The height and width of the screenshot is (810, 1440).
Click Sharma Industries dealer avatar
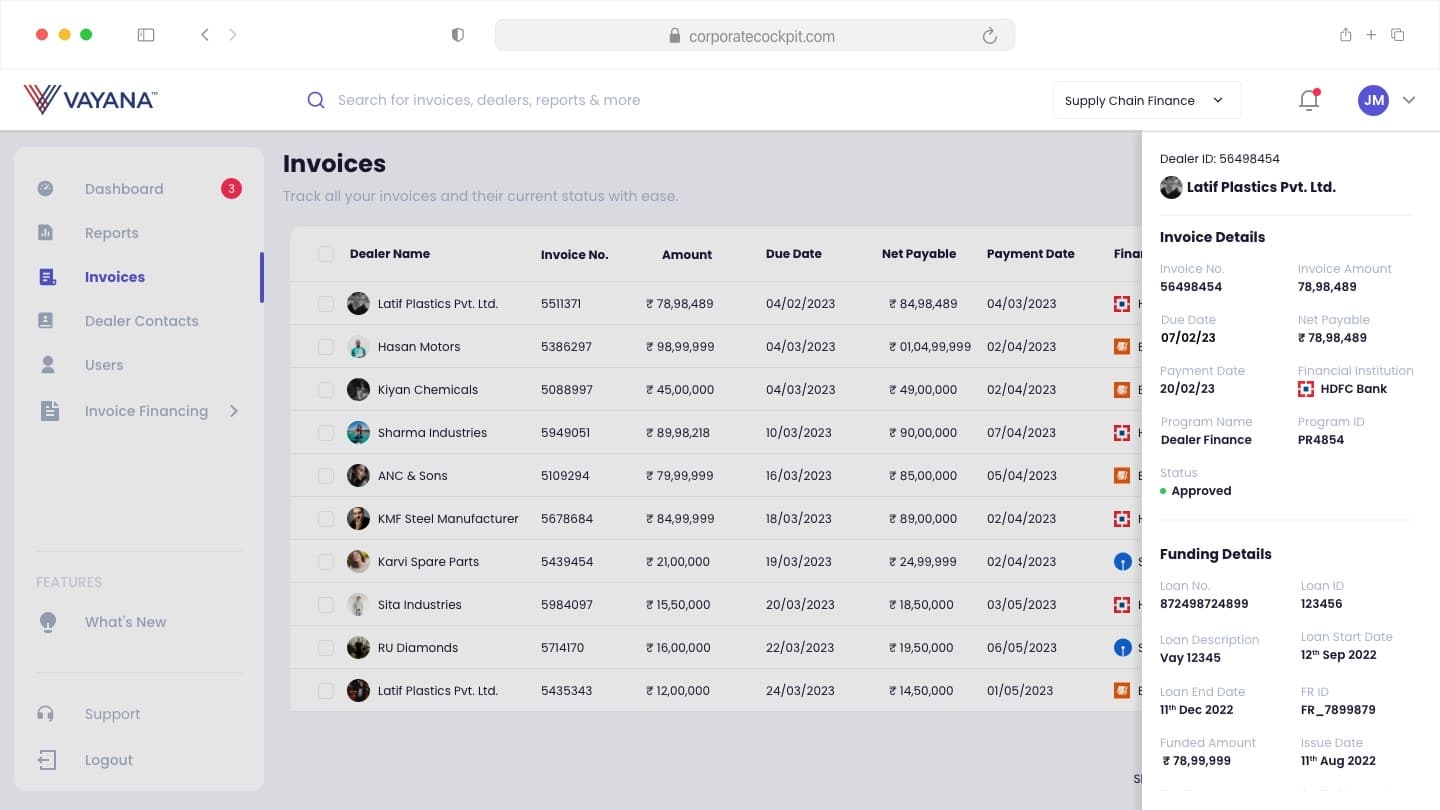click(358, 433)
